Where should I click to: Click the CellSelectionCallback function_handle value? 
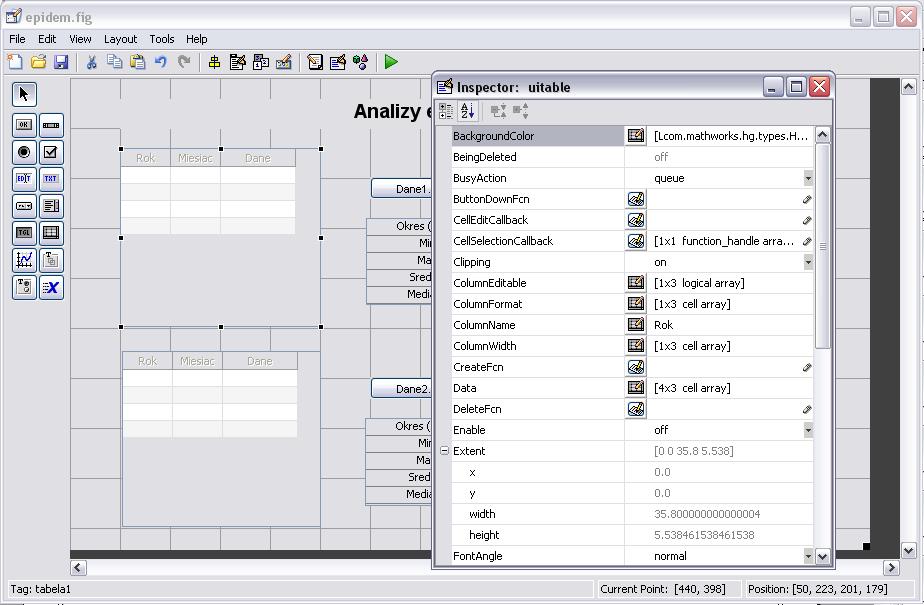pyautogui.click(x=724, y=241)
